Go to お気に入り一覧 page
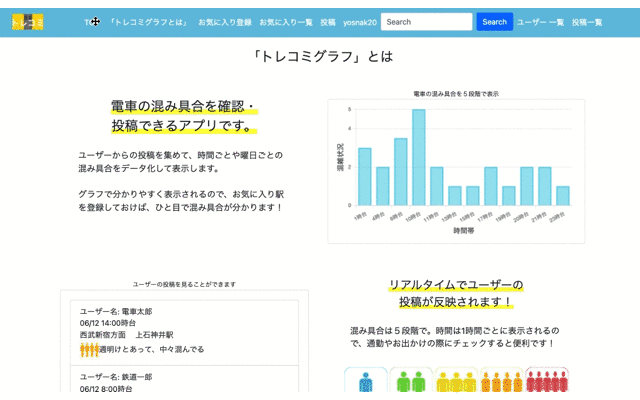The width and height of the screenshot is (640, 400). click(x=286, y=22)
